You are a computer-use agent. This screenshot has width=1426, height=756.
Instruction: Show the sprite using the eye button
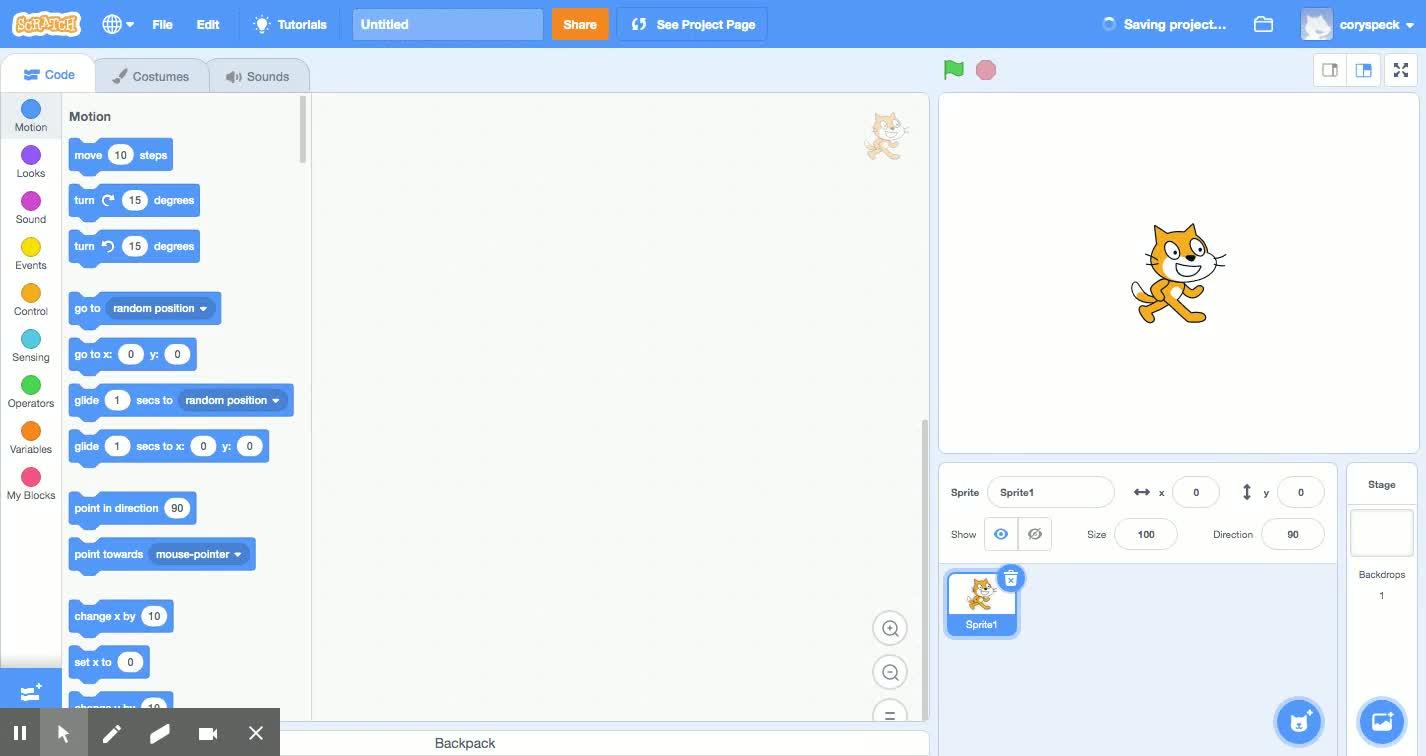pyautogui.click(x=1001, y=534)
